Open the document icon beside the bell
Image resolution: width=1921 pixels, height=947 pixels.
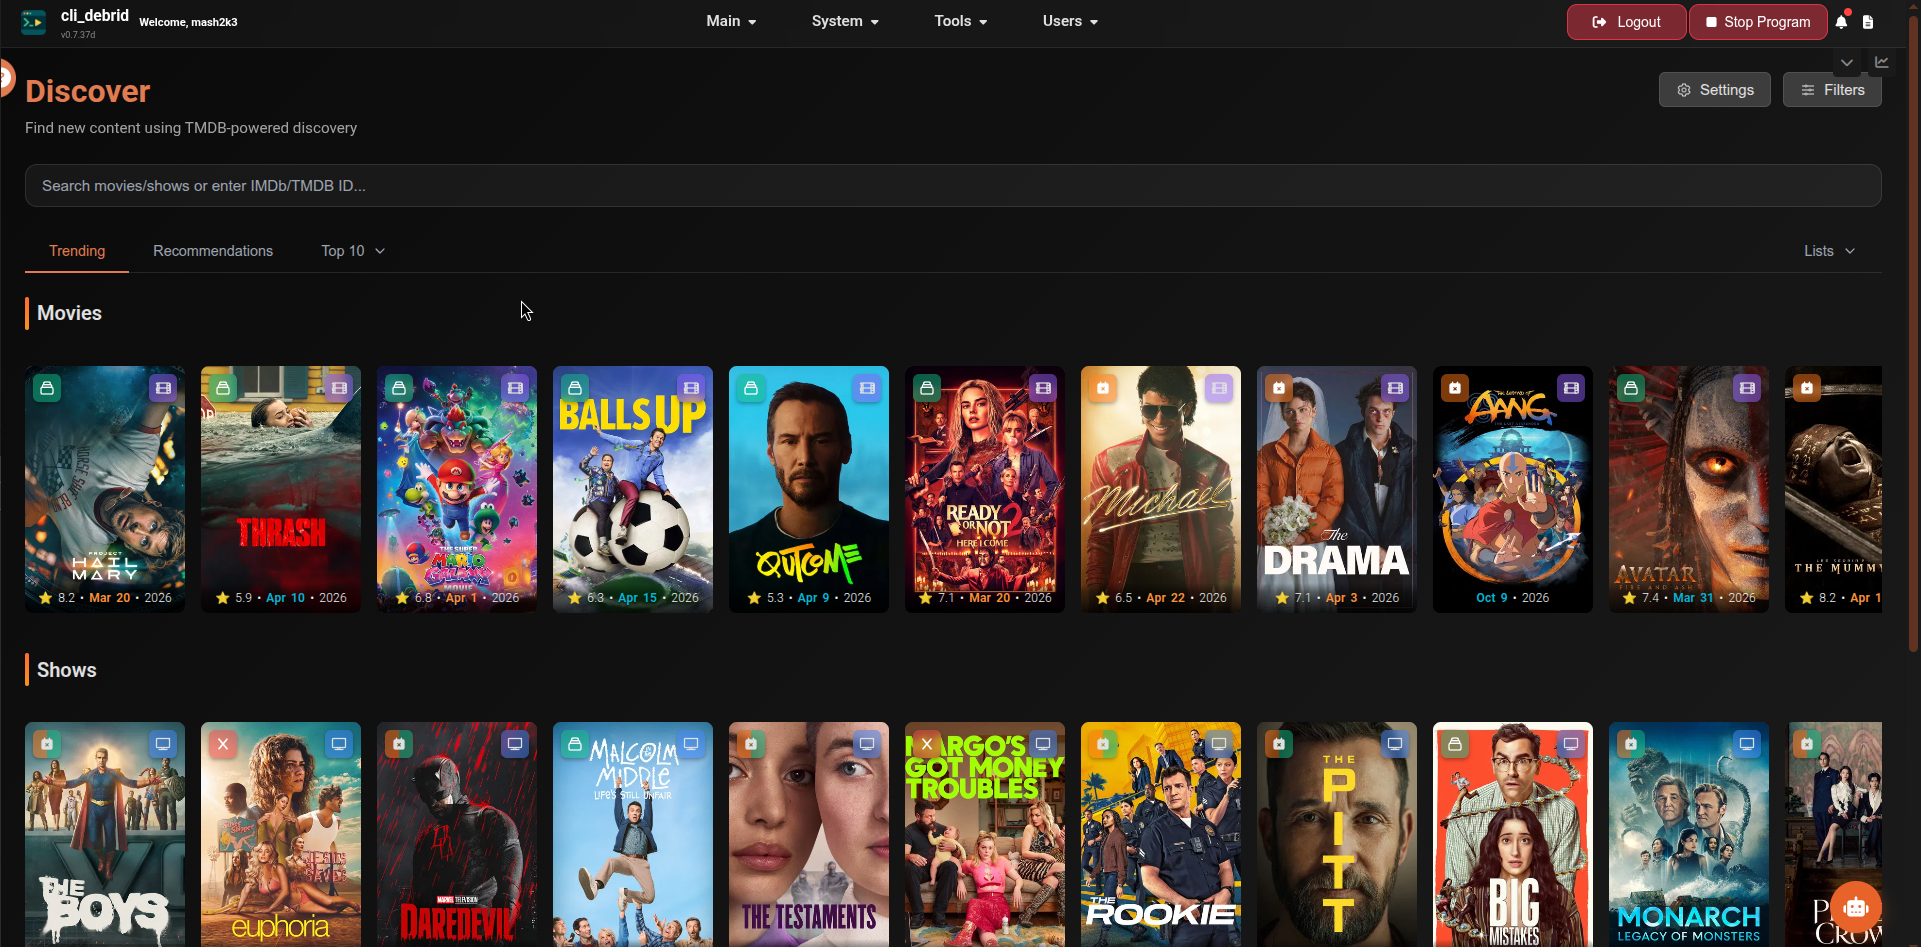point(1868,22)
